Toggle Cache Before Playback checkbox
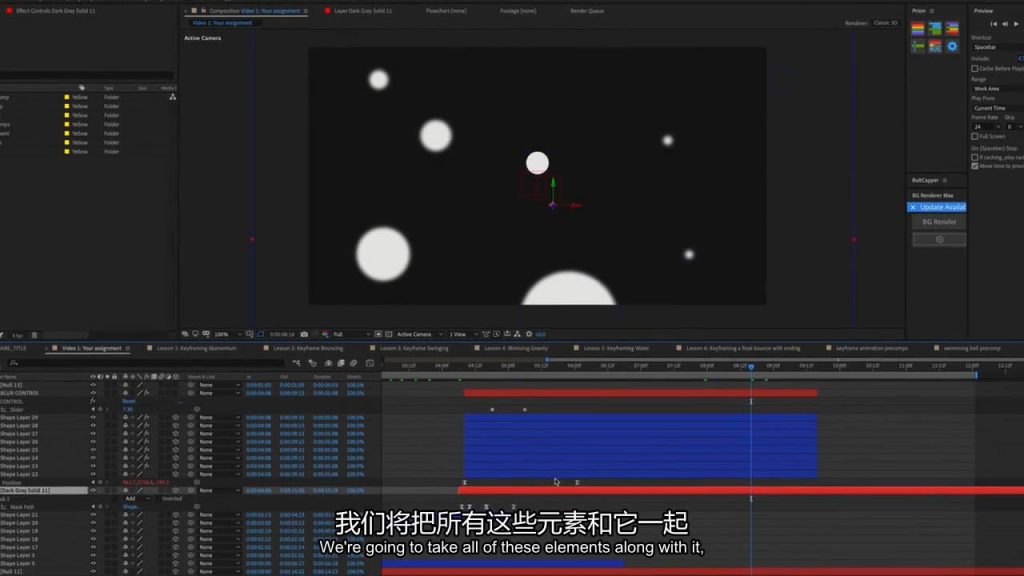 (974, 69)
